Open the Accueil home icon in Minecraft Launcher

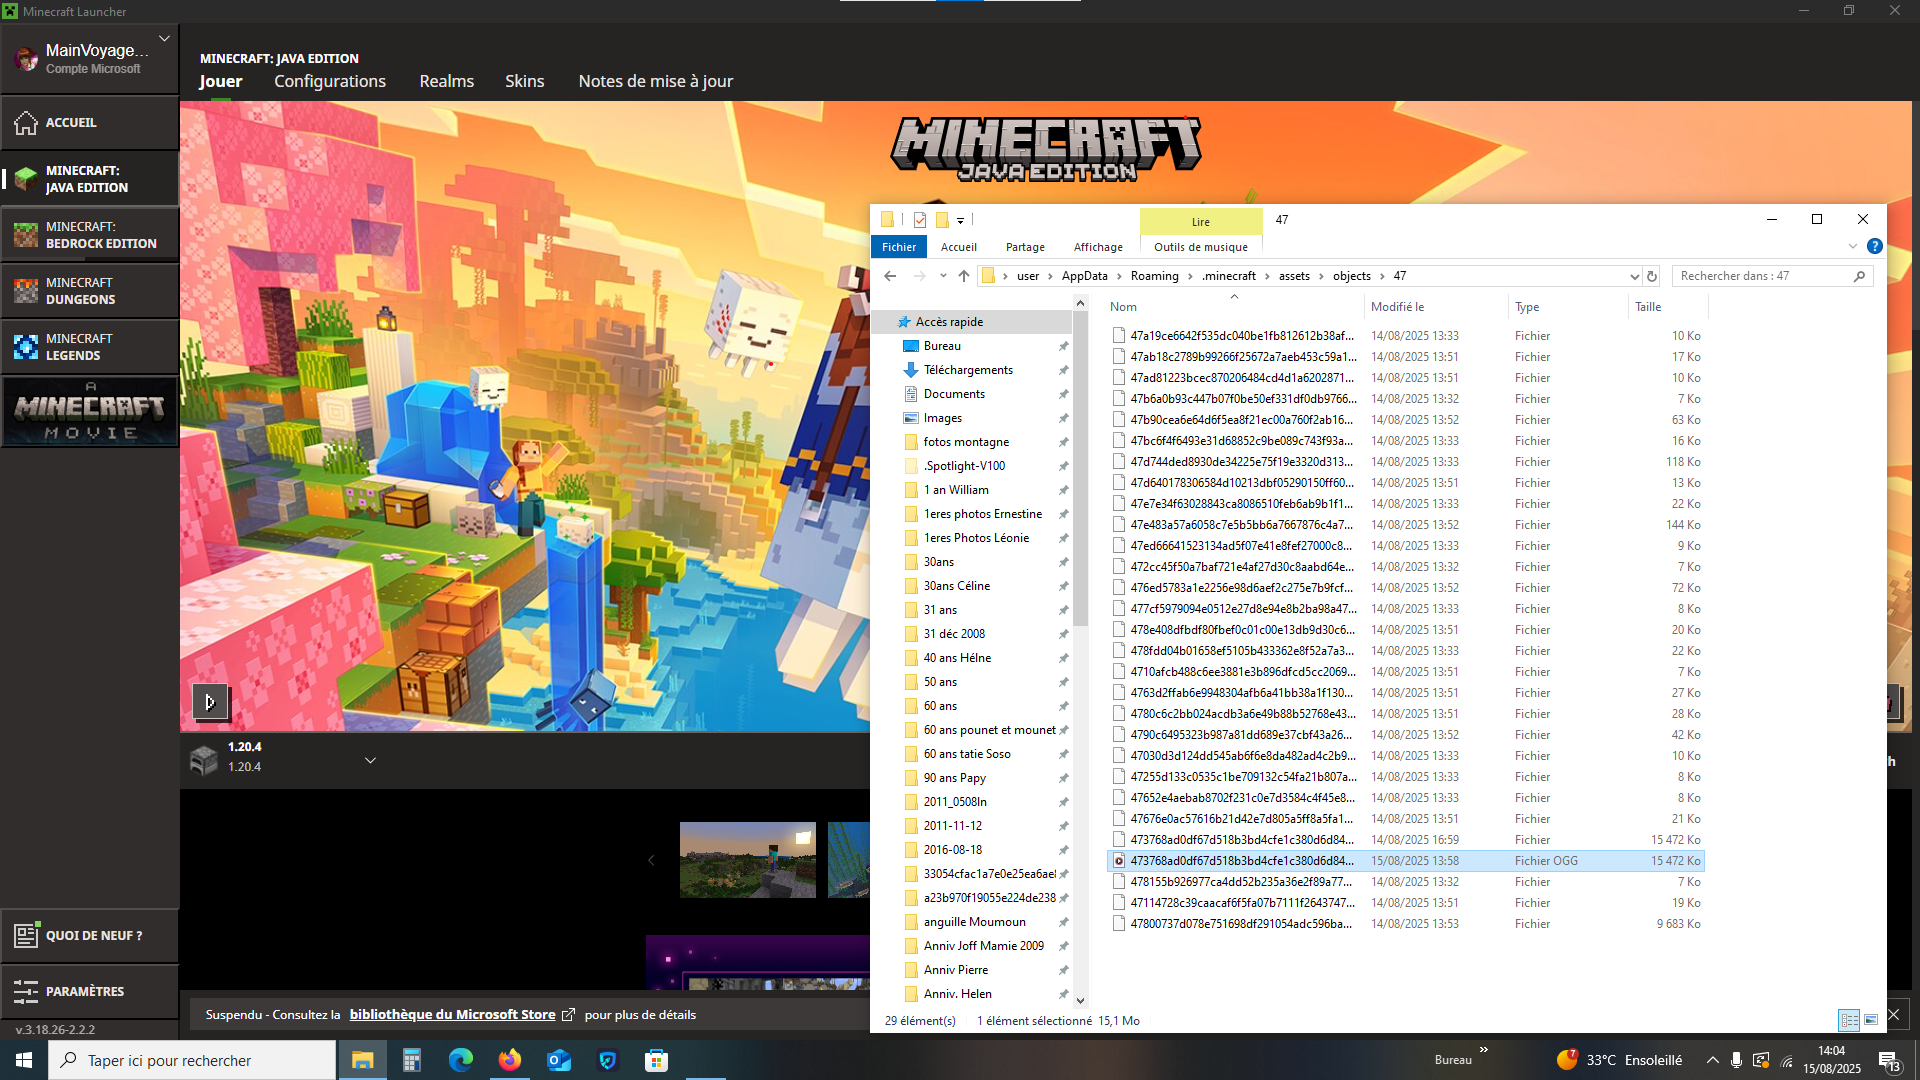pyautogui.click(x=26, y=122)
